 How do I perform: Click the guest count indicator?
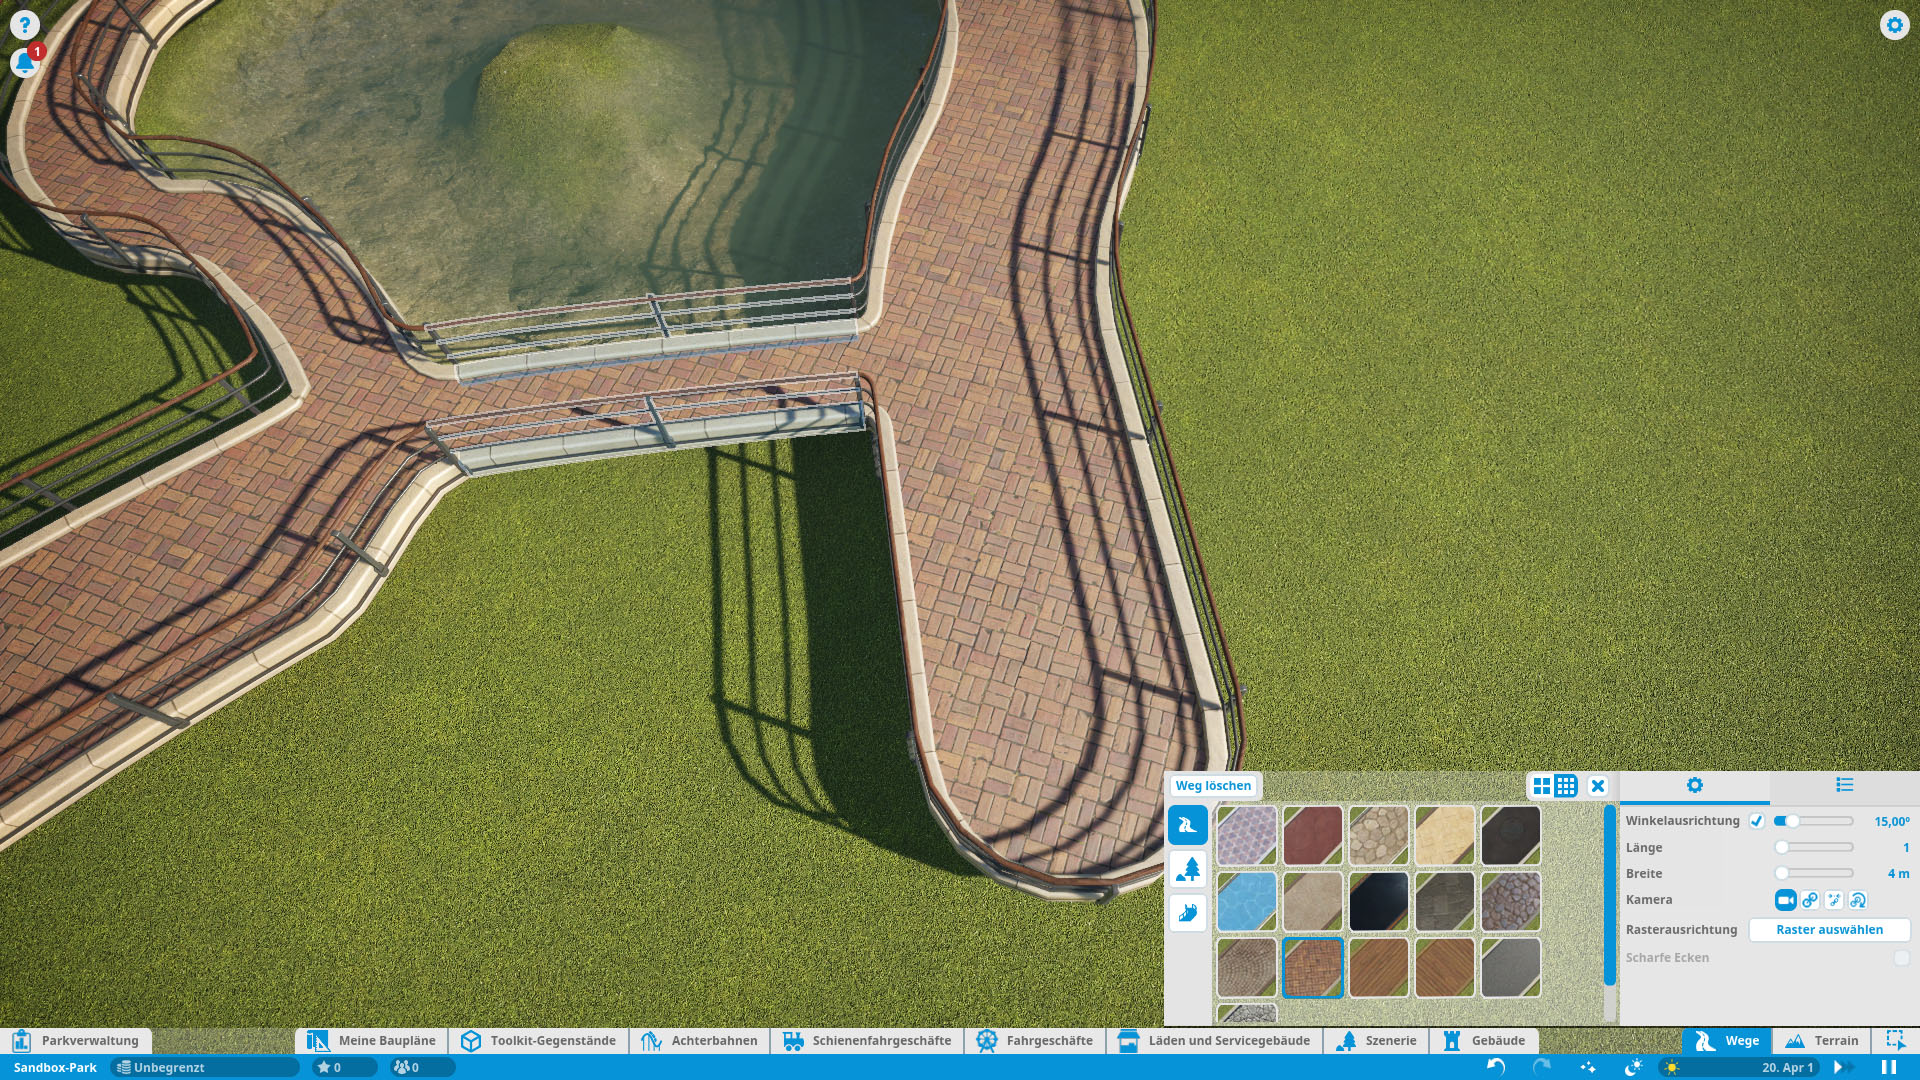click(422, 1067)
